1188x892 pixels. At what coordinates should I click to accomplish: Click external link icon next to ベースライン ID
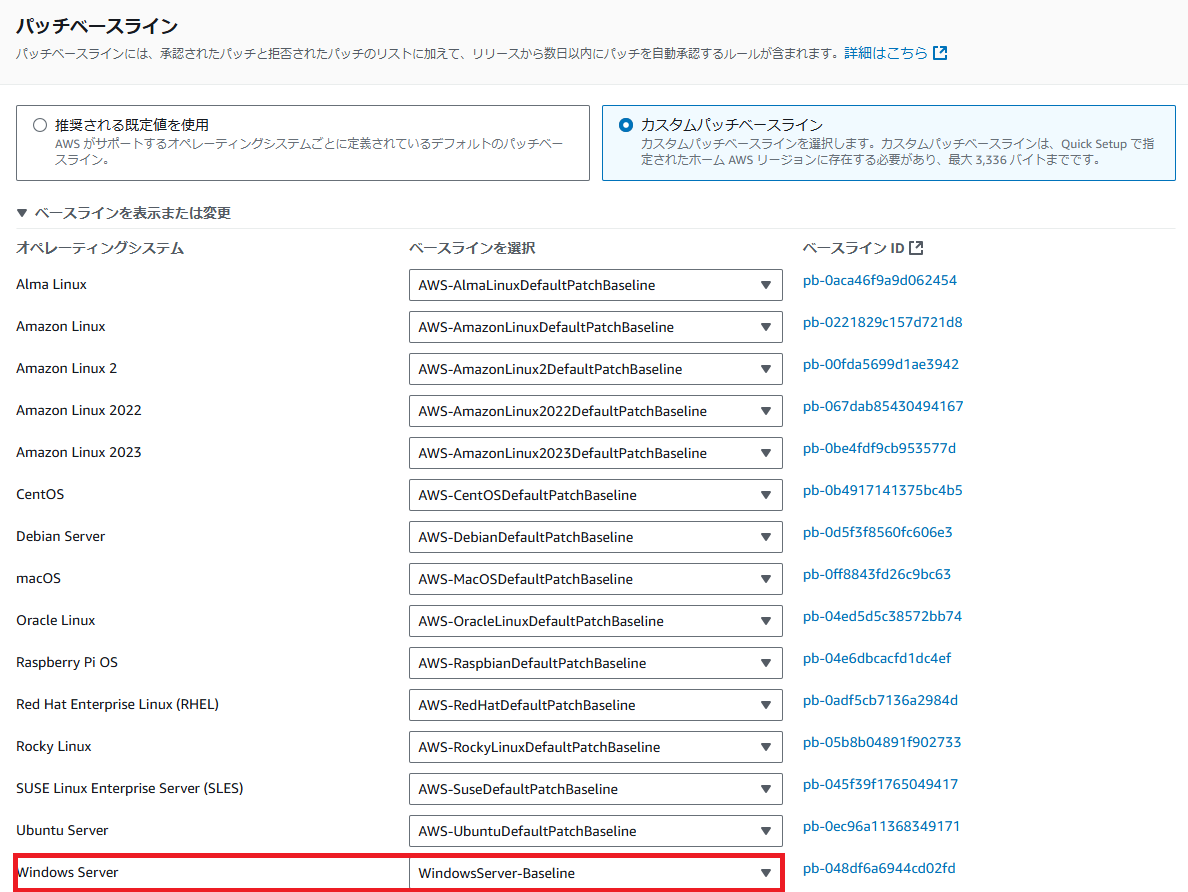point(916,248)
